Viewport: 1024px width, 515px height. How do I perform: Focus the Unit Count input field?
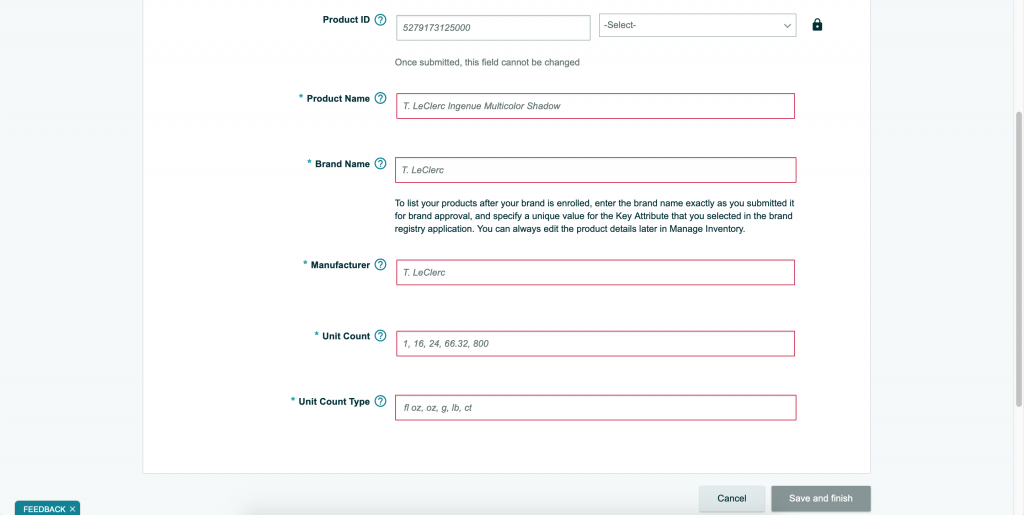[x=595, y=343]
